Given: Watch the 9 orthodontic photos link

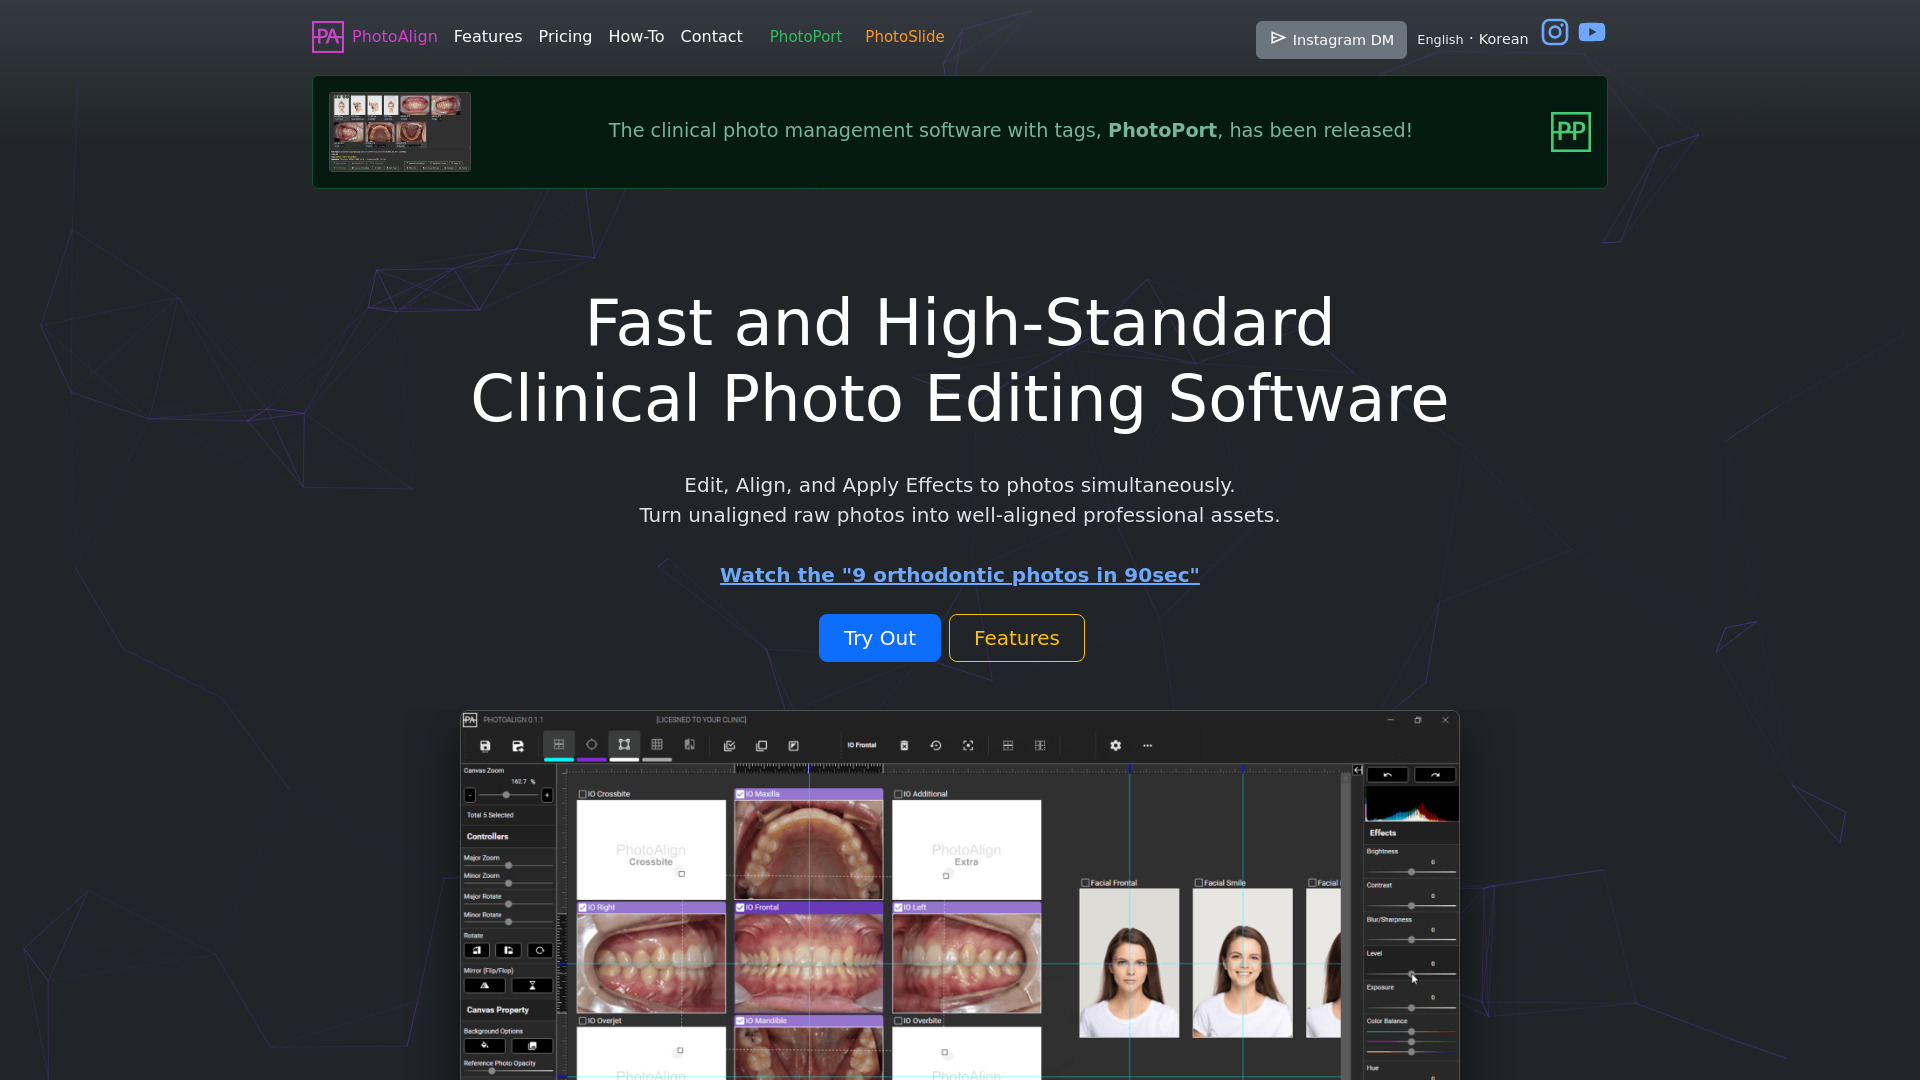Looking at the screenshot, I should point(959,575).
